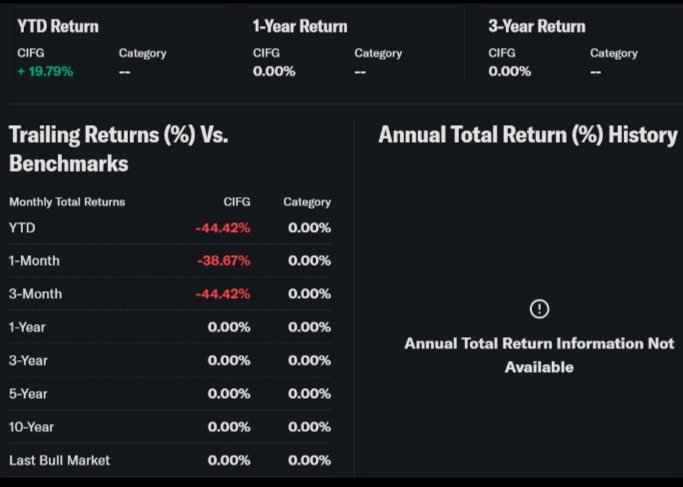Click the Category column header in table

point(306,202)
